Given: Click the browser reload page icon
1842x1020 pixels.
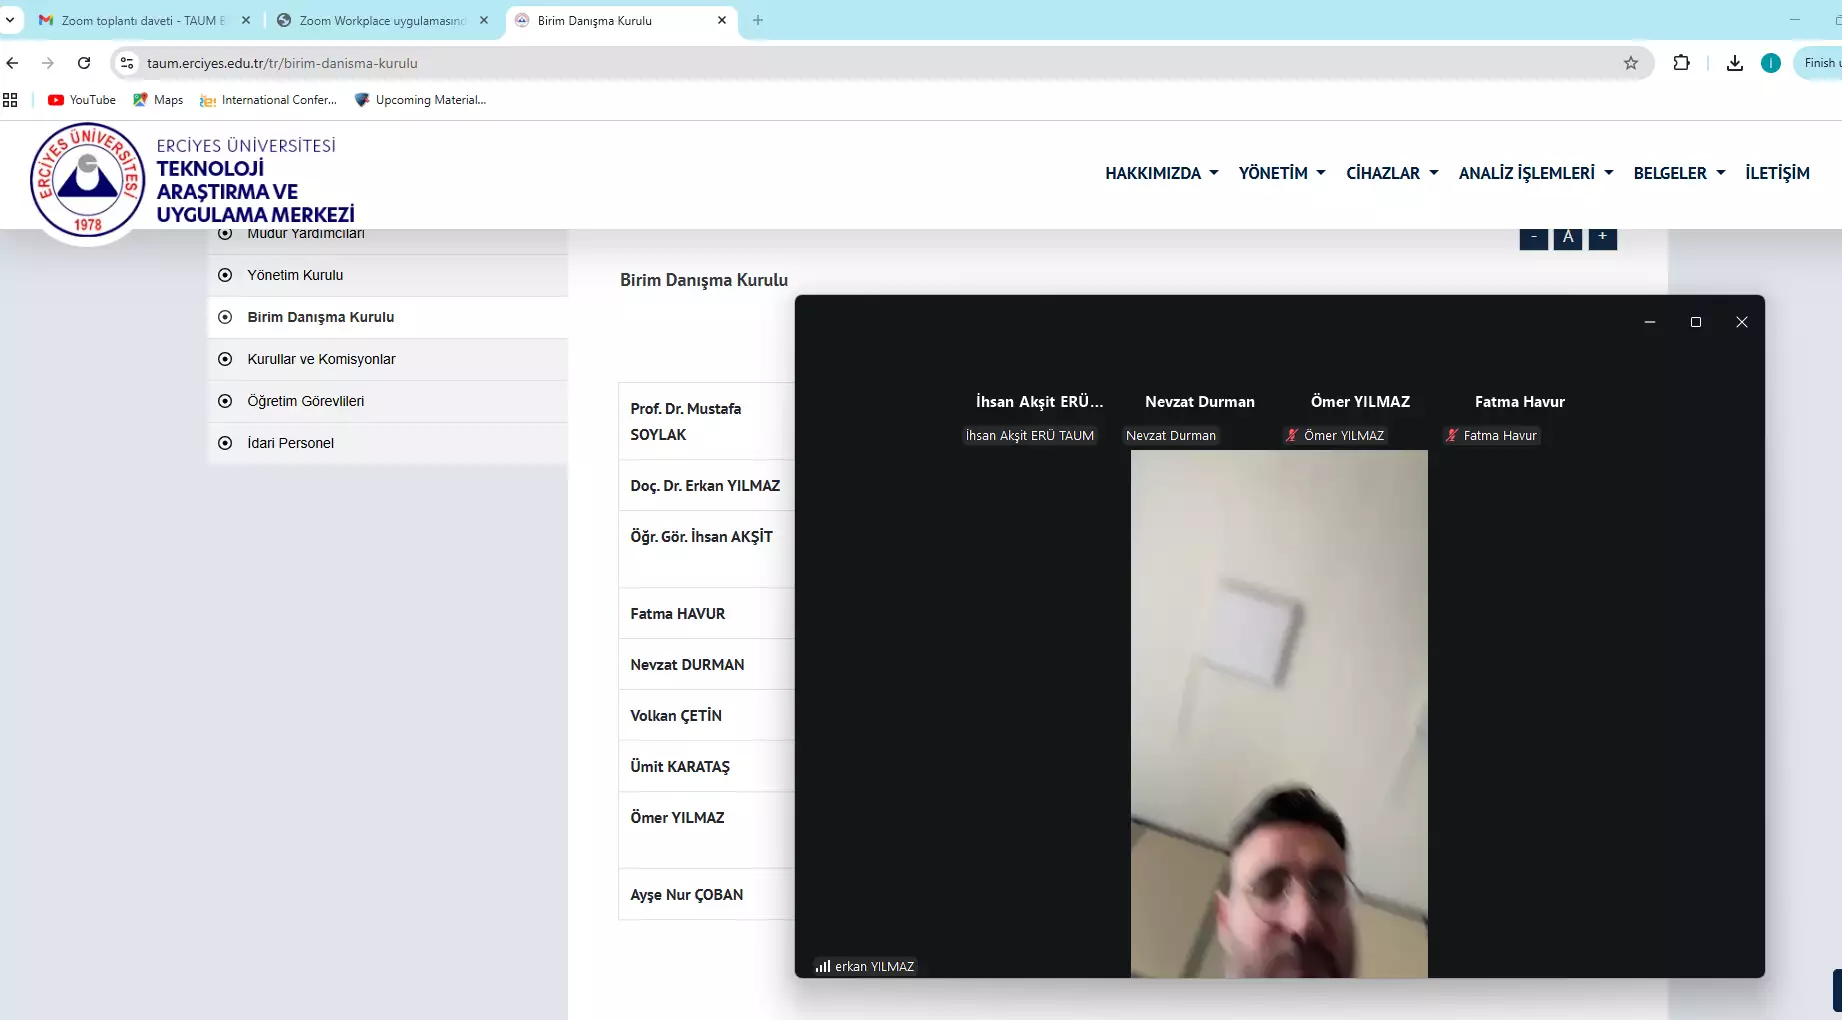Looking at the screenshot, I should (84, 63).
